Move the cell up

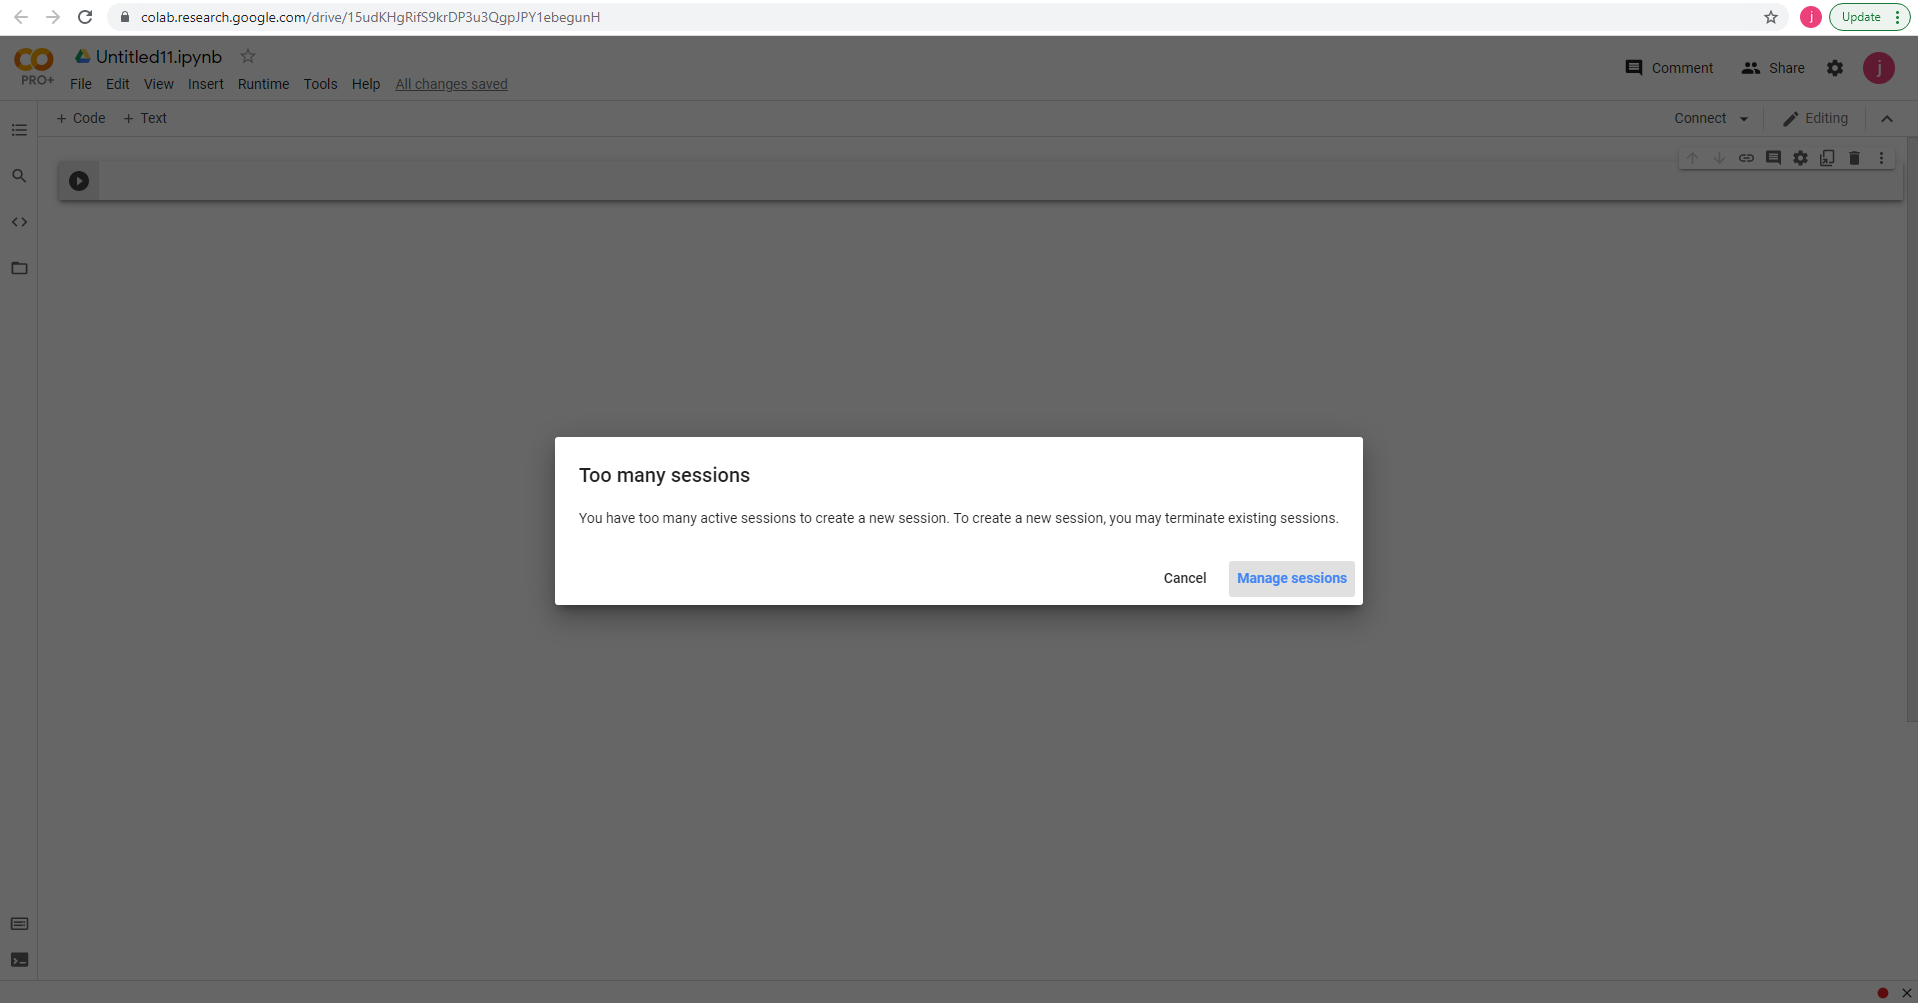[x=1691, y=157]
